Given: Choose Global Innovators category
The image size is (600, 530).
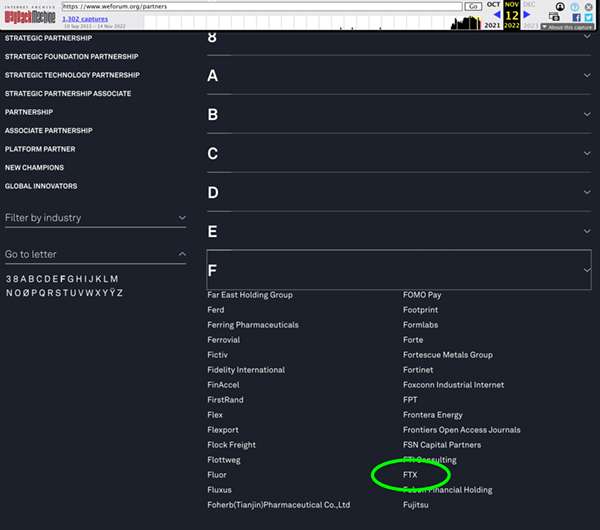Looking at the screenshot, I should pyautogui.click(x=41, y=186).
